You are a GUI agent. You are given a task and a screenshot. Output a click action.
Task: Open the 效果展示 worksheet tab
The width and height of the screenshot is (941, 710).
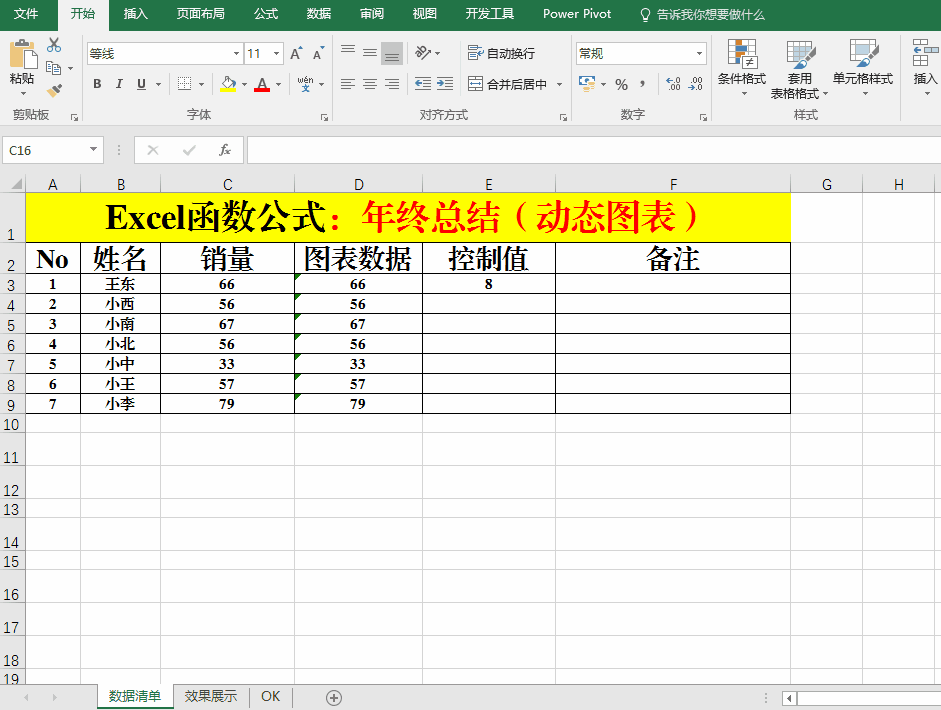pos(211,696)
